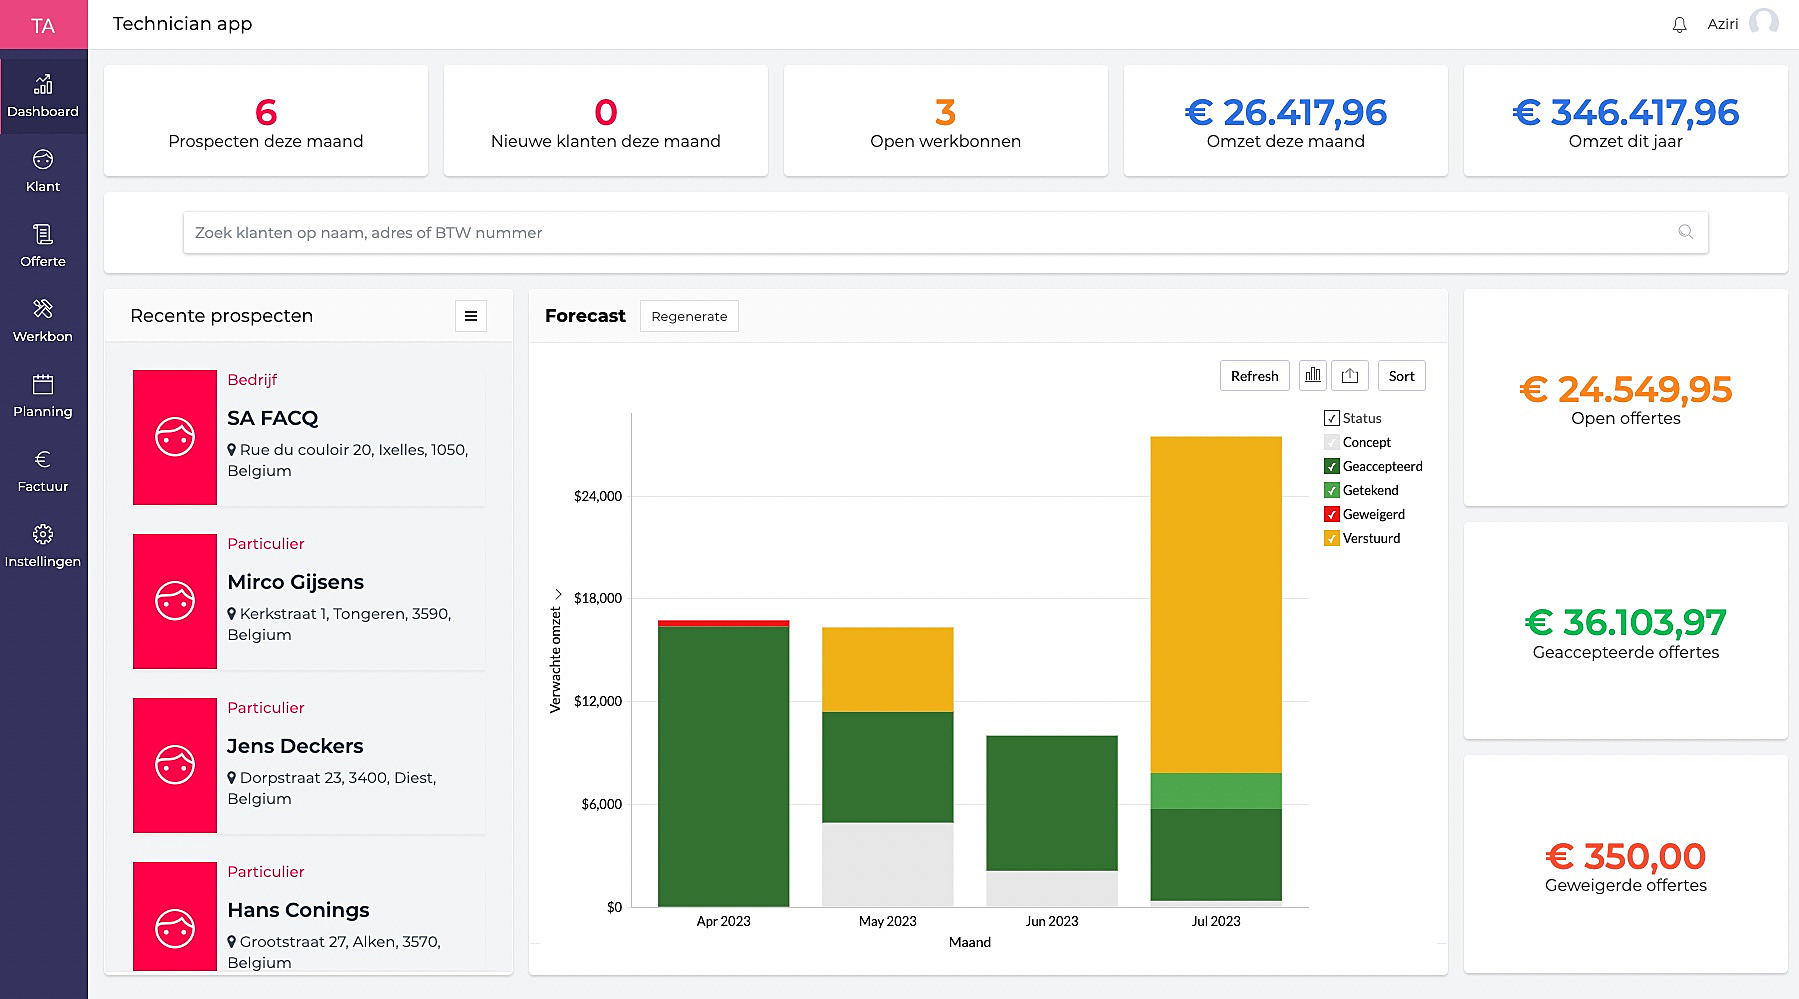Open the Factuur section in sidebar

43,472
